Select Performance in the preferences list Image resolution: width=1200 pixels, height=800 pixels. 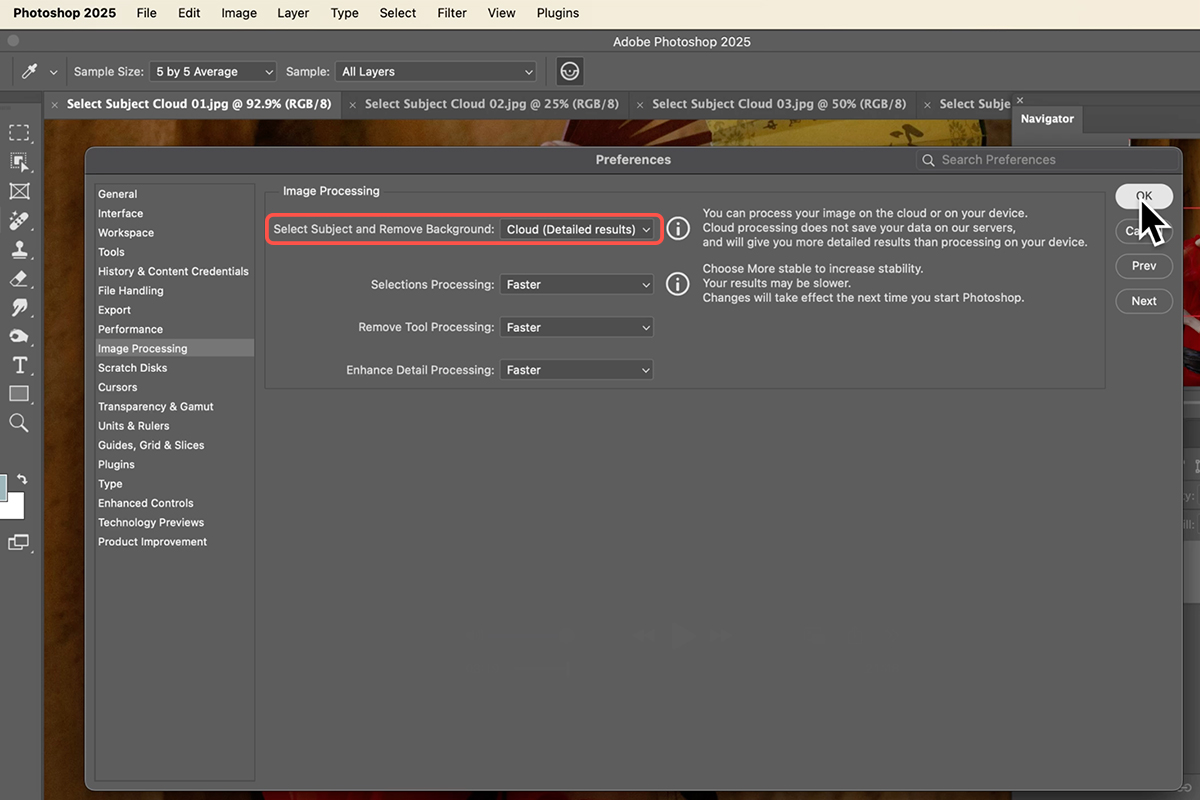coord(130,329)
